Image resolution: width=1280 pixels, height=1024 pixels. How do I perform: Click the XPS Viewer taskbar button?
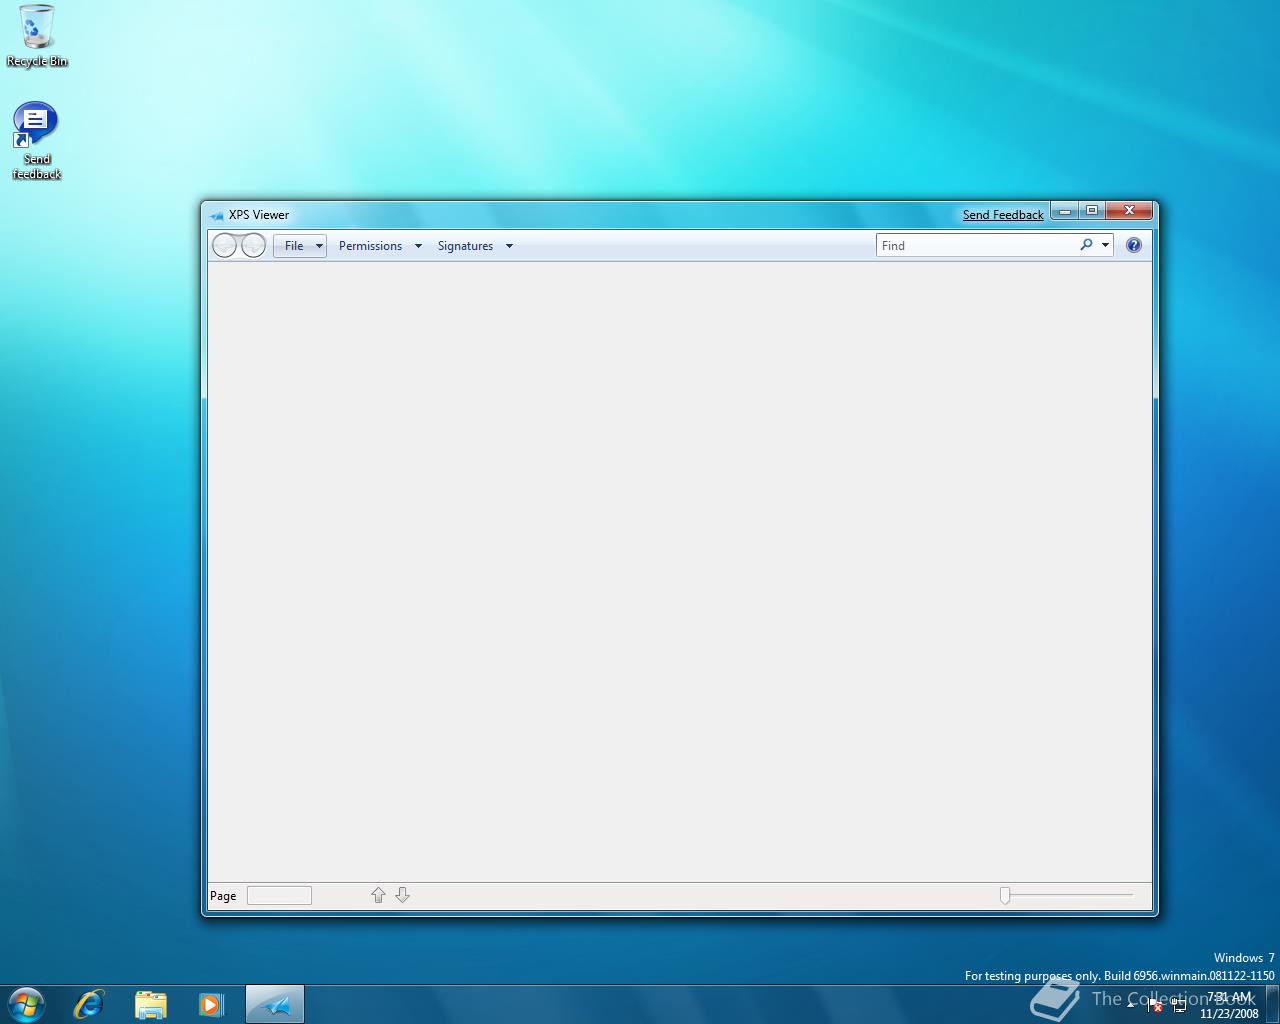(274, 1004)
